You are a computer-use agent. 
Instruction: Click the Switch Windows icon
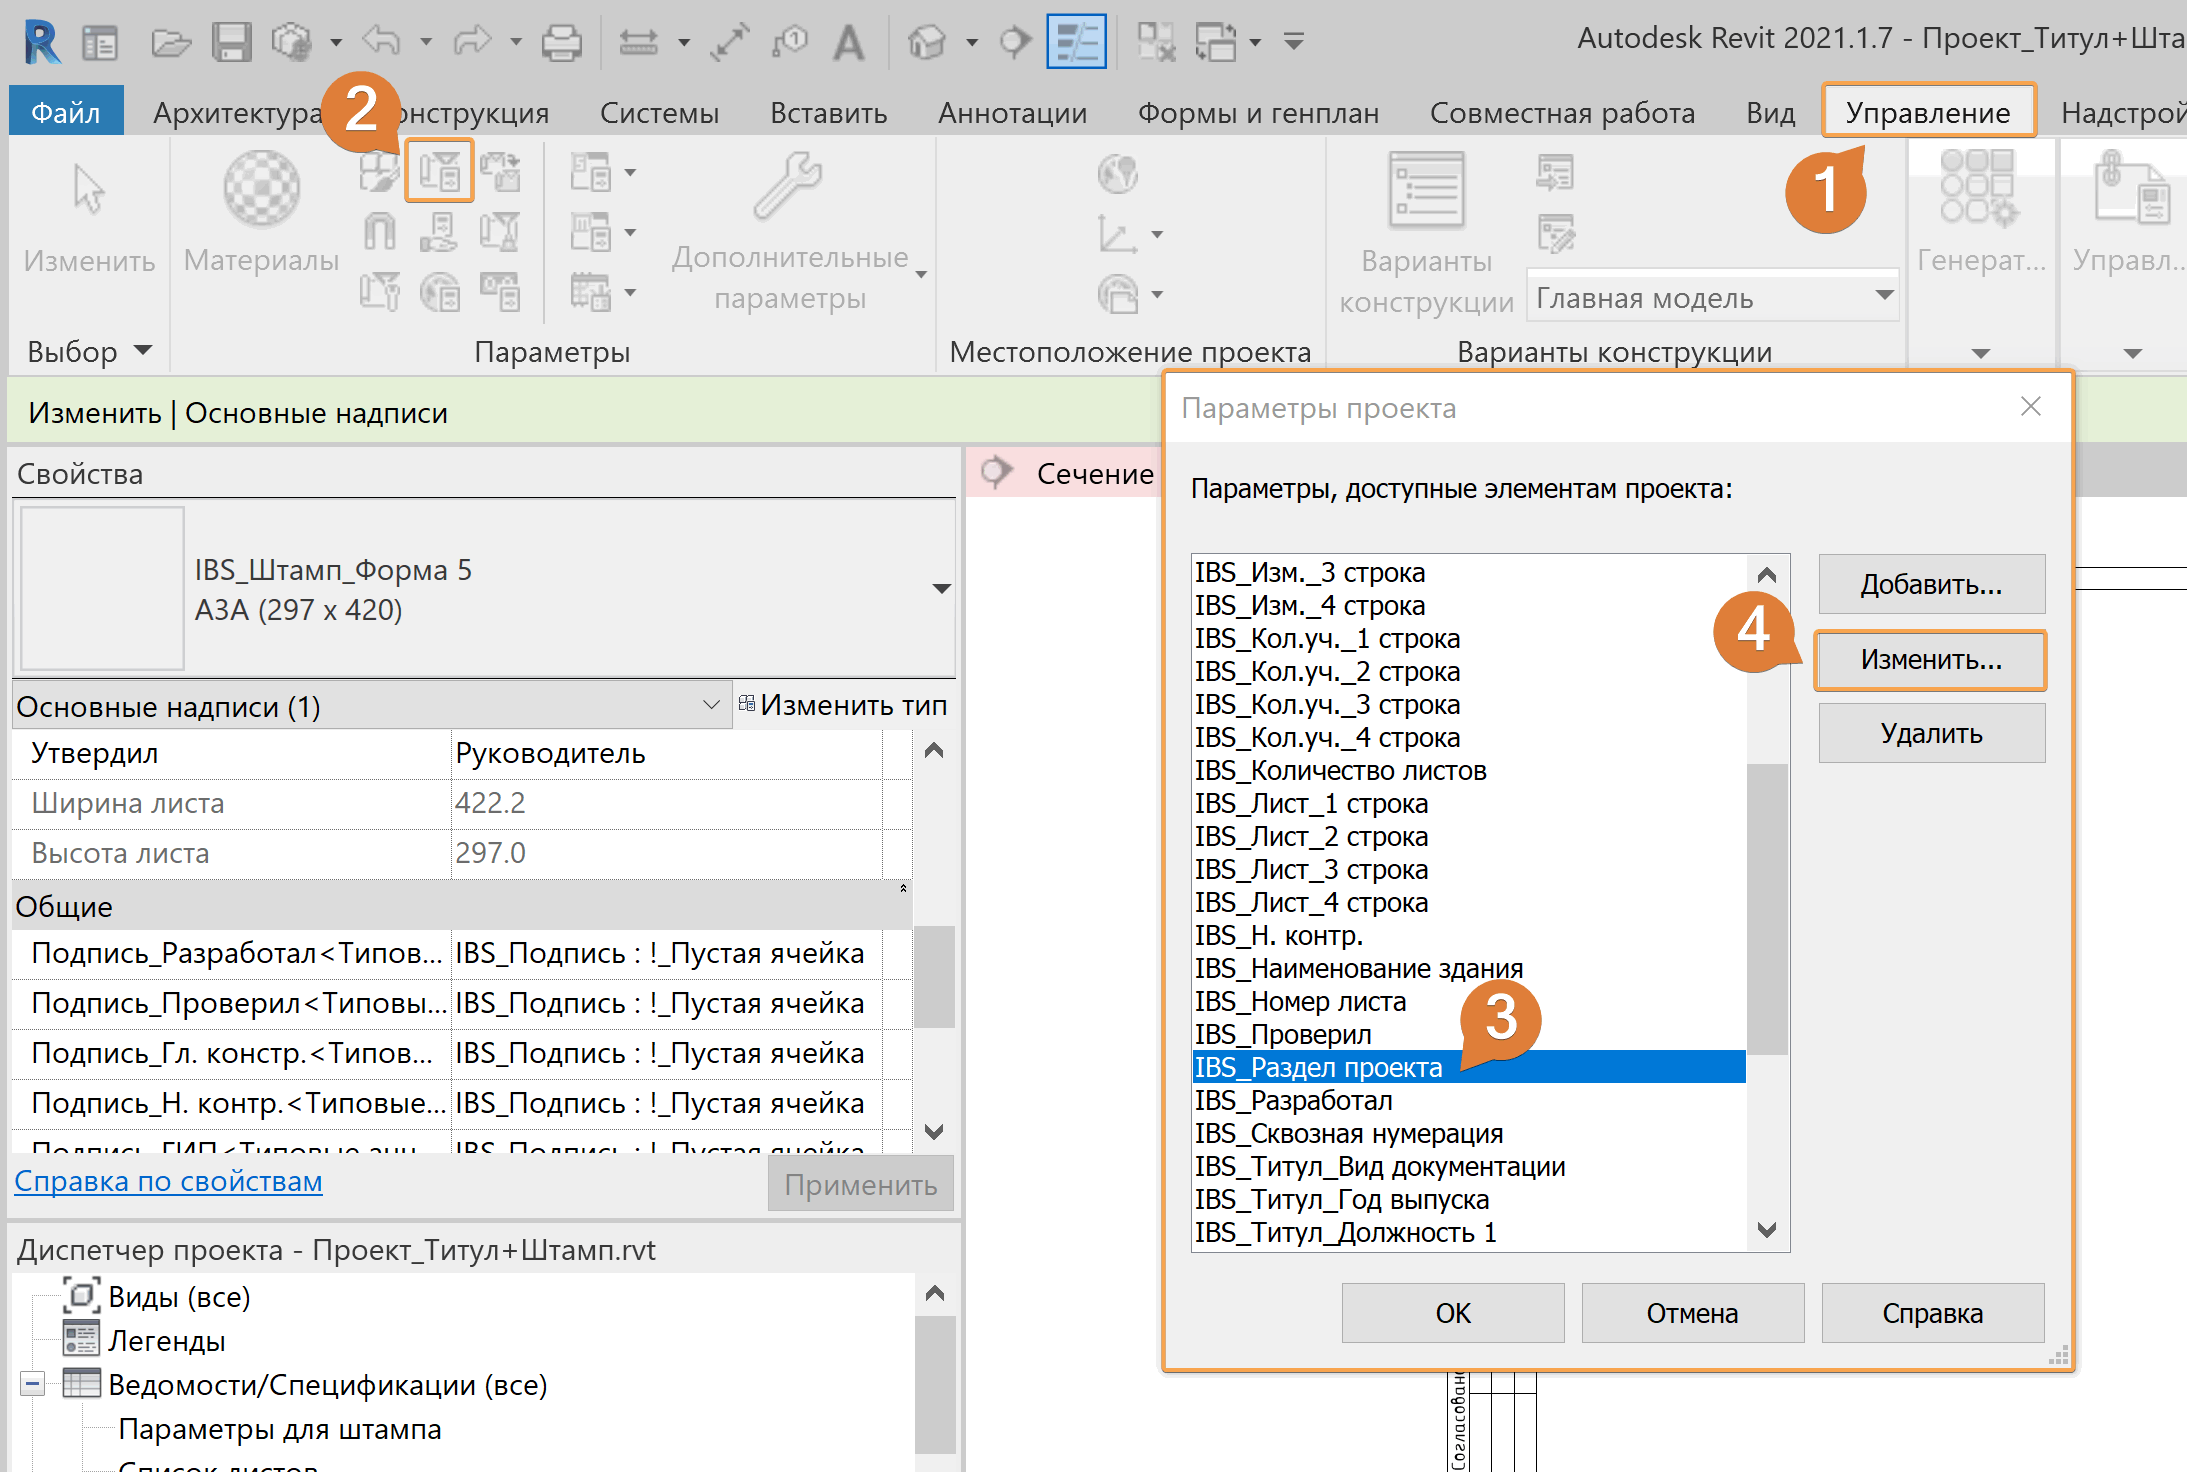pyautogui.click(x=1216, y=42)
